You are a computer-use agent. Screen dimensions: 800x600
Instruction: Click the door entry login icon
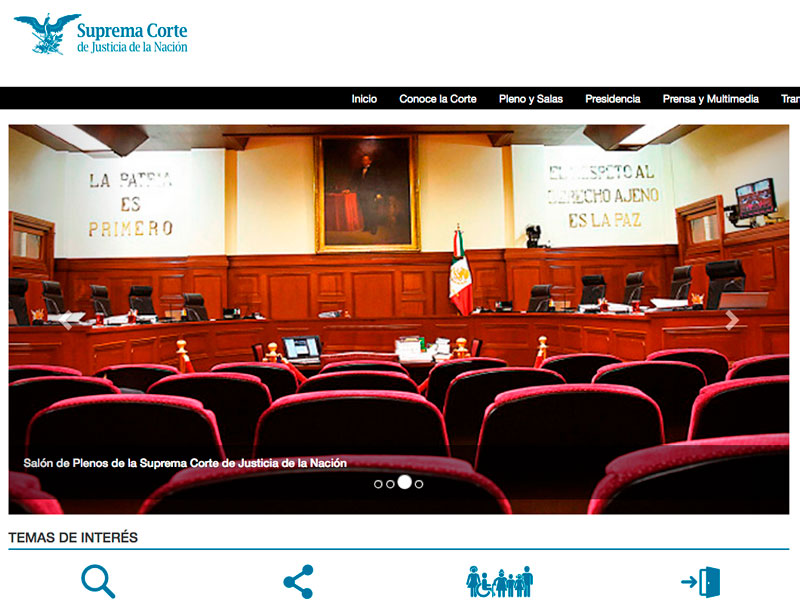point(701,582)
